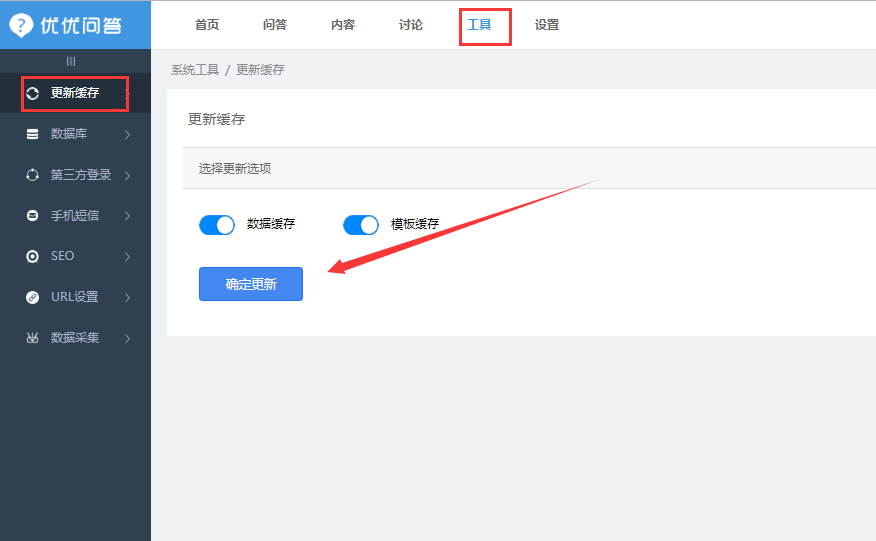This screenshot has height=541, width=876.
Task: Click the 更新缓存 refresh icon in sidebar
Action: [x=32, y=93]
